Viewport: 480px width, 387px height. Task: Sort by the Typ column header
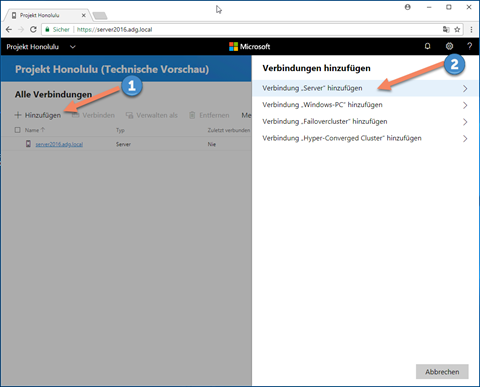tap(120, 130)
